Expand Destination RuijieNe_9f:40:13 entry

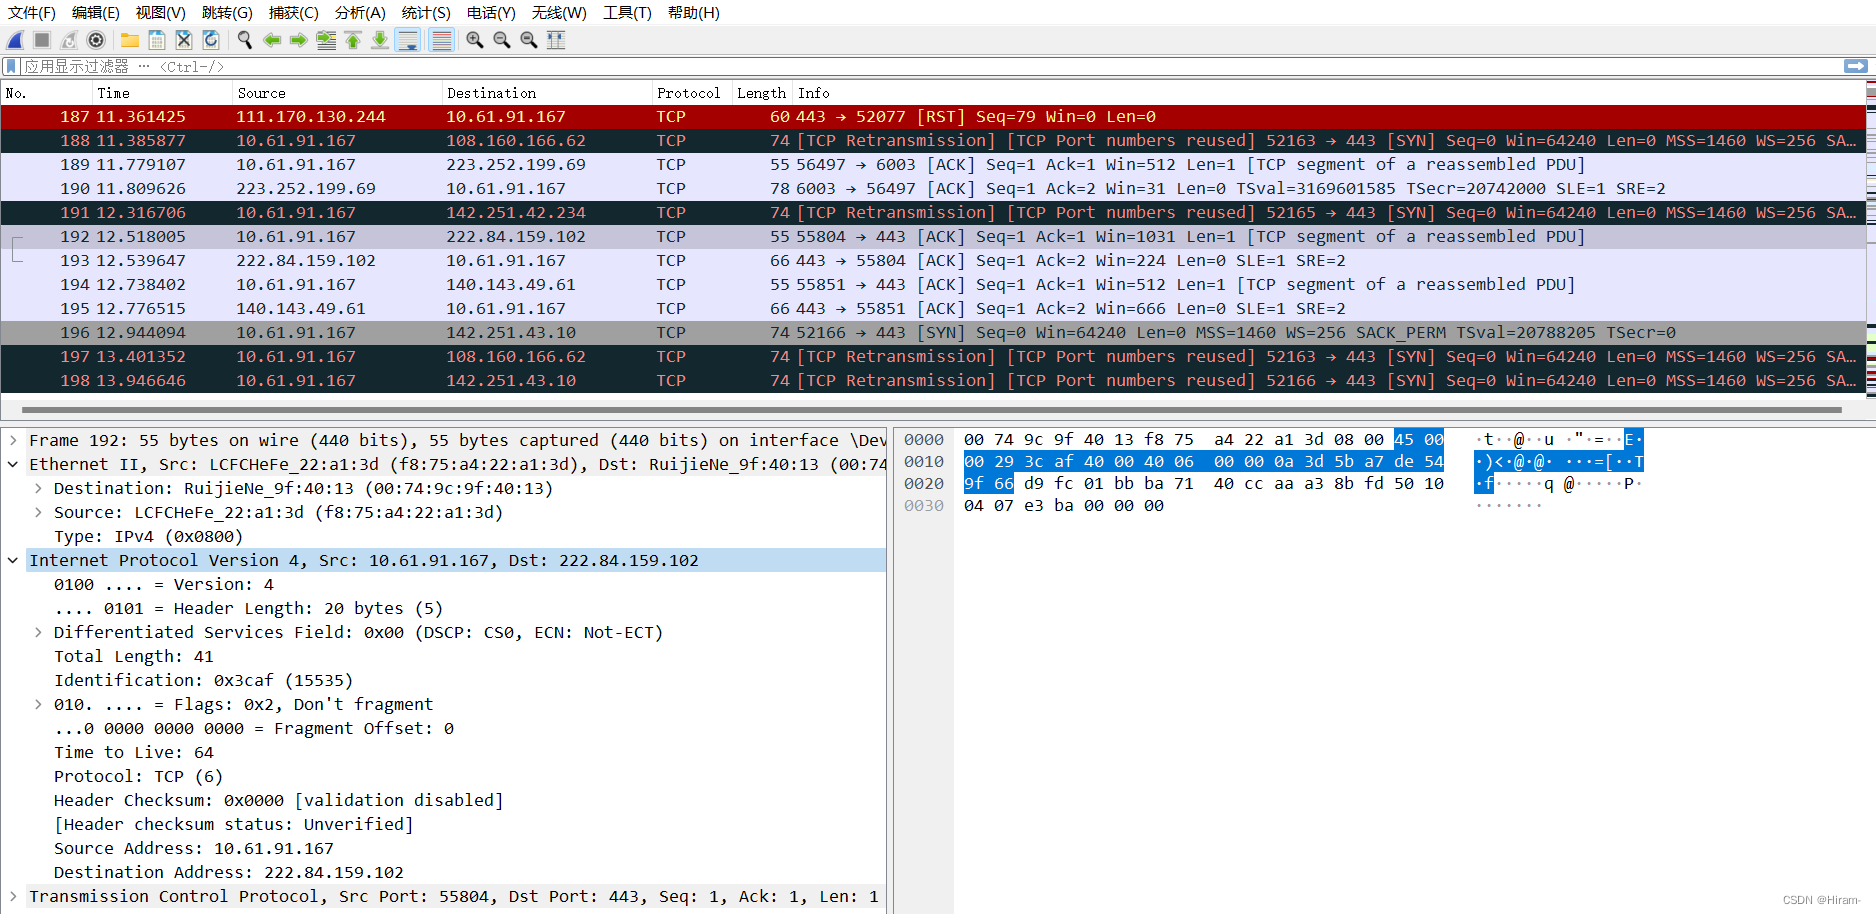[38, 488]
